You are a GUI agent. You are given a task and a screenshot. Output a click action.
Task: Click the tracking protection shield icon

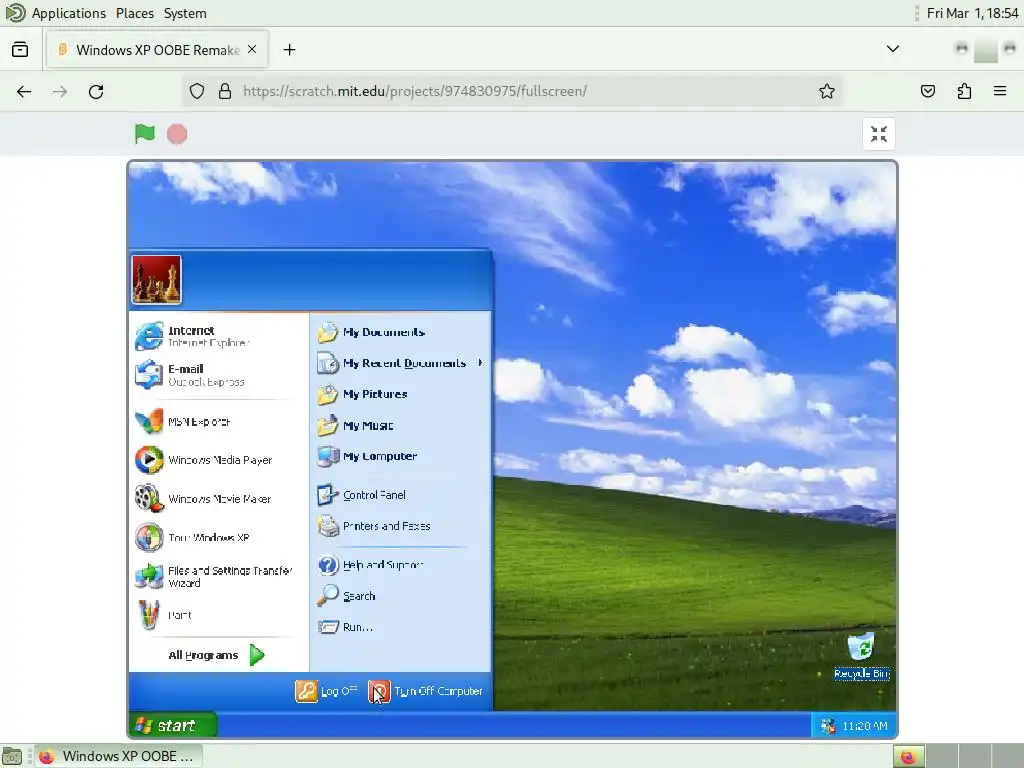(x=197, y=91)
